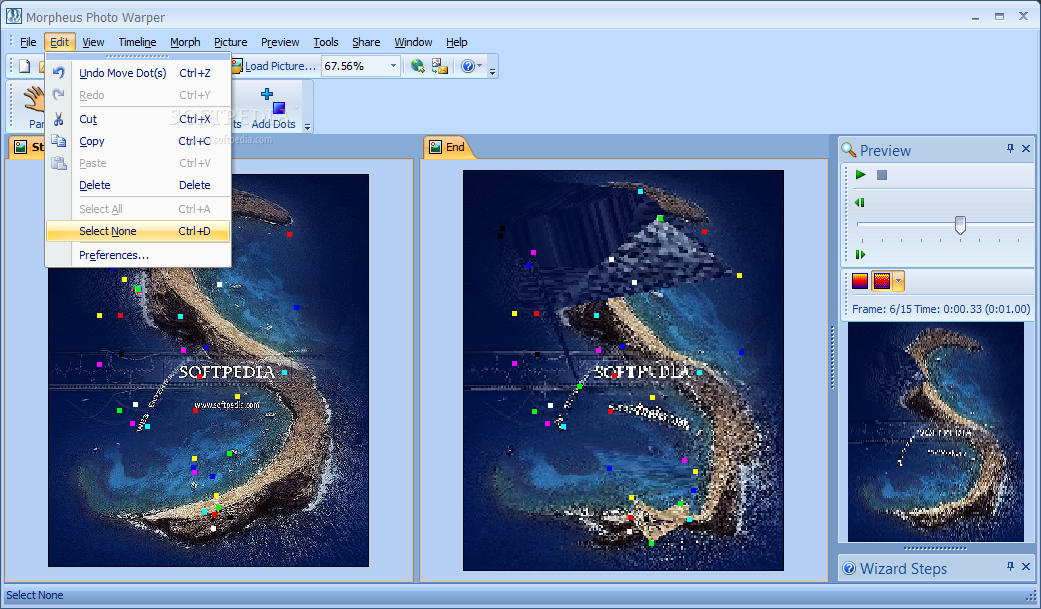Screen dimensions: 1041x609
Task: Select the Pan hand tool
Action: coord(33,106)
